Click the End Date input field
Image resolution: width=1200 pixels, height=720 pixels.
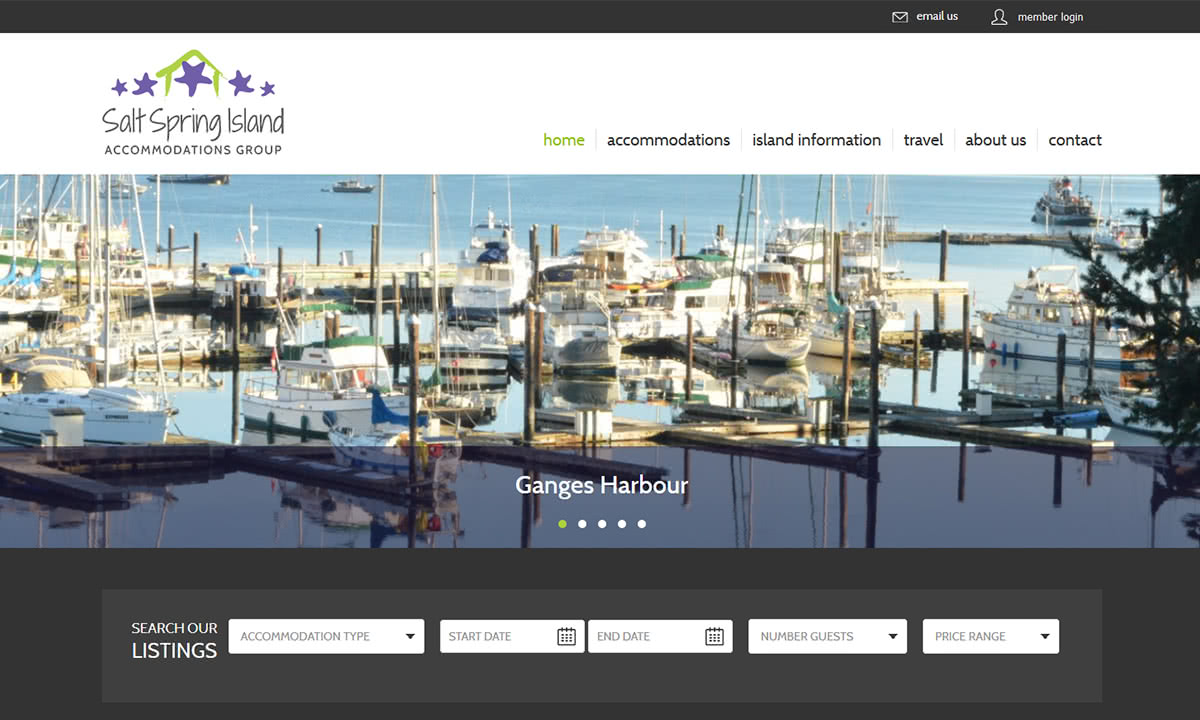pyautogui.click(x=660, y=636)
